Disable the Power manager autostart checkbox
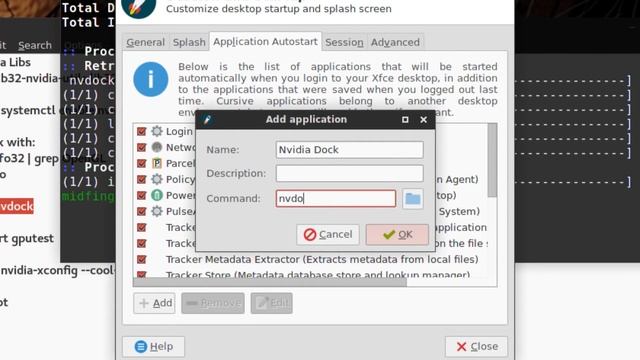 coord(142,195)
